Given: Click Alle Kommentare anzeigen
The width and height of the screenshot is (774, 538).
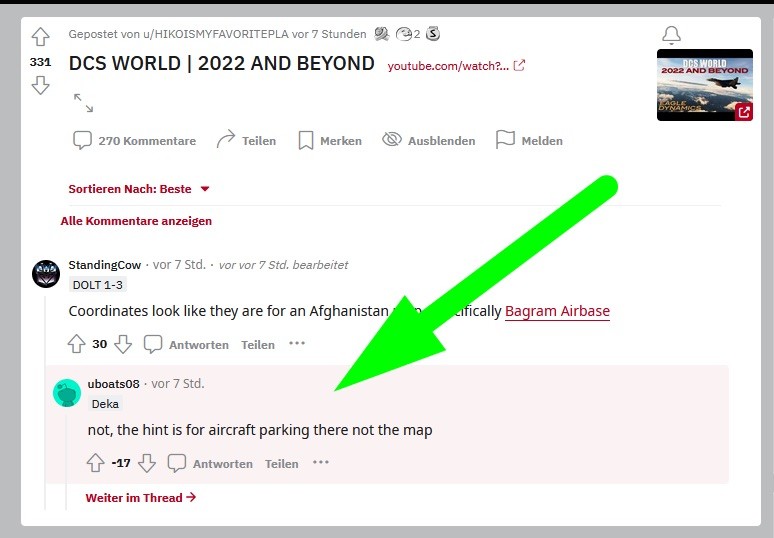Looking at the screenshot, I should click(136, 221).
